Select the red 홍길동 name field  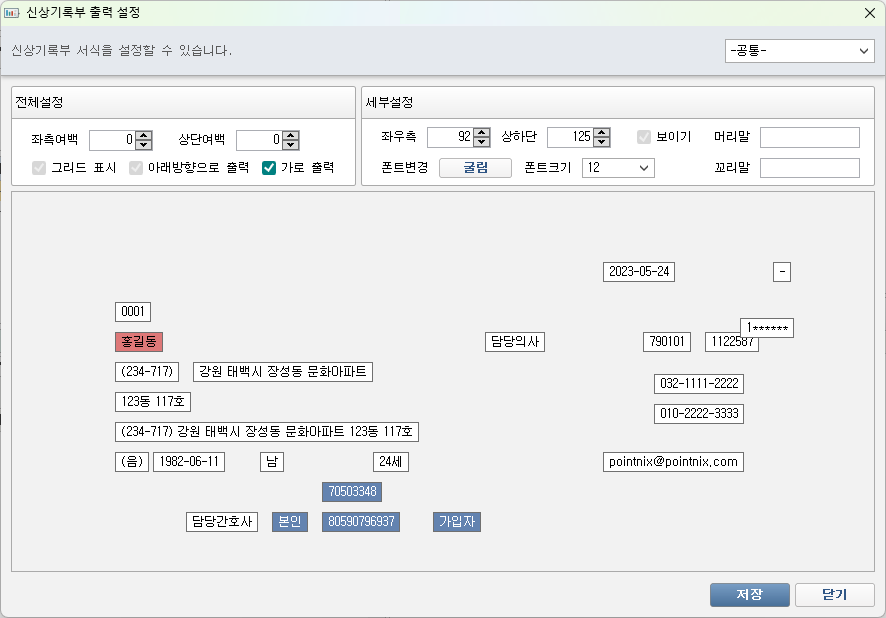[x=138, y=342]
